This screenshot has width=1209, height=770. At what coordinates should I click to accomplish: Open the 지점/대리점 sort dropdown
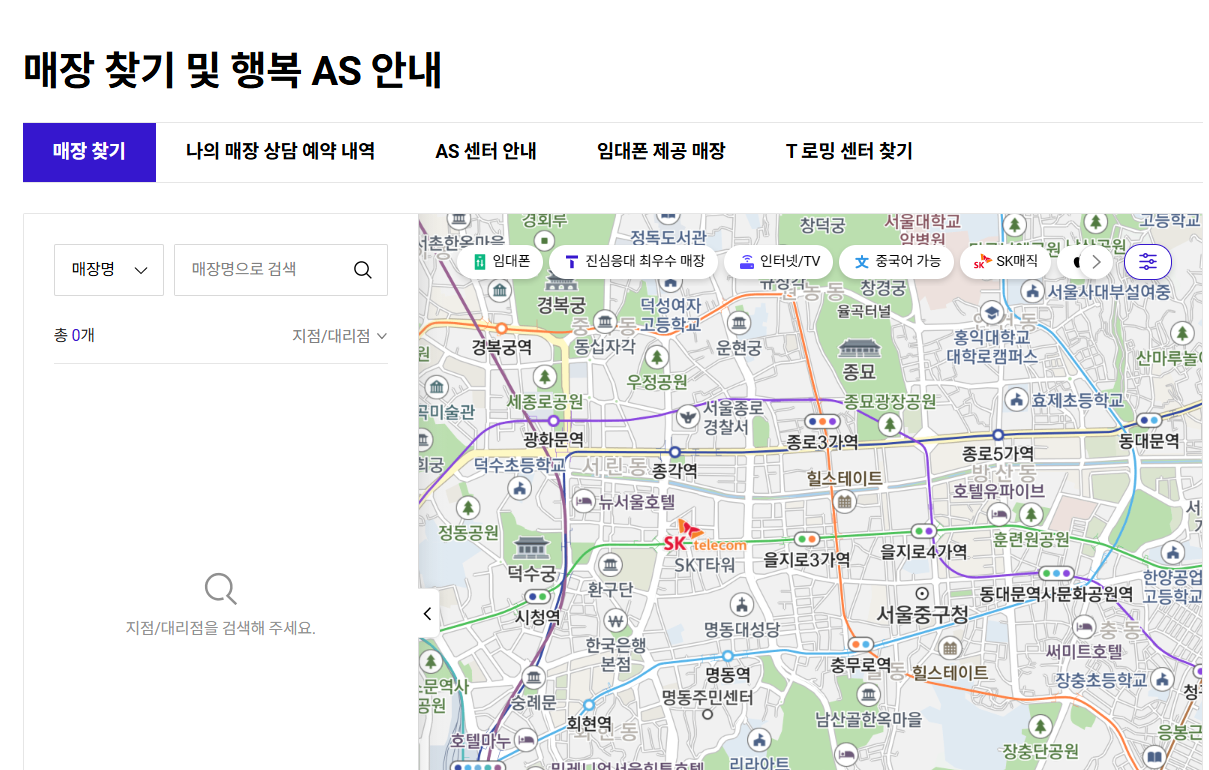[x=339, y=336]
